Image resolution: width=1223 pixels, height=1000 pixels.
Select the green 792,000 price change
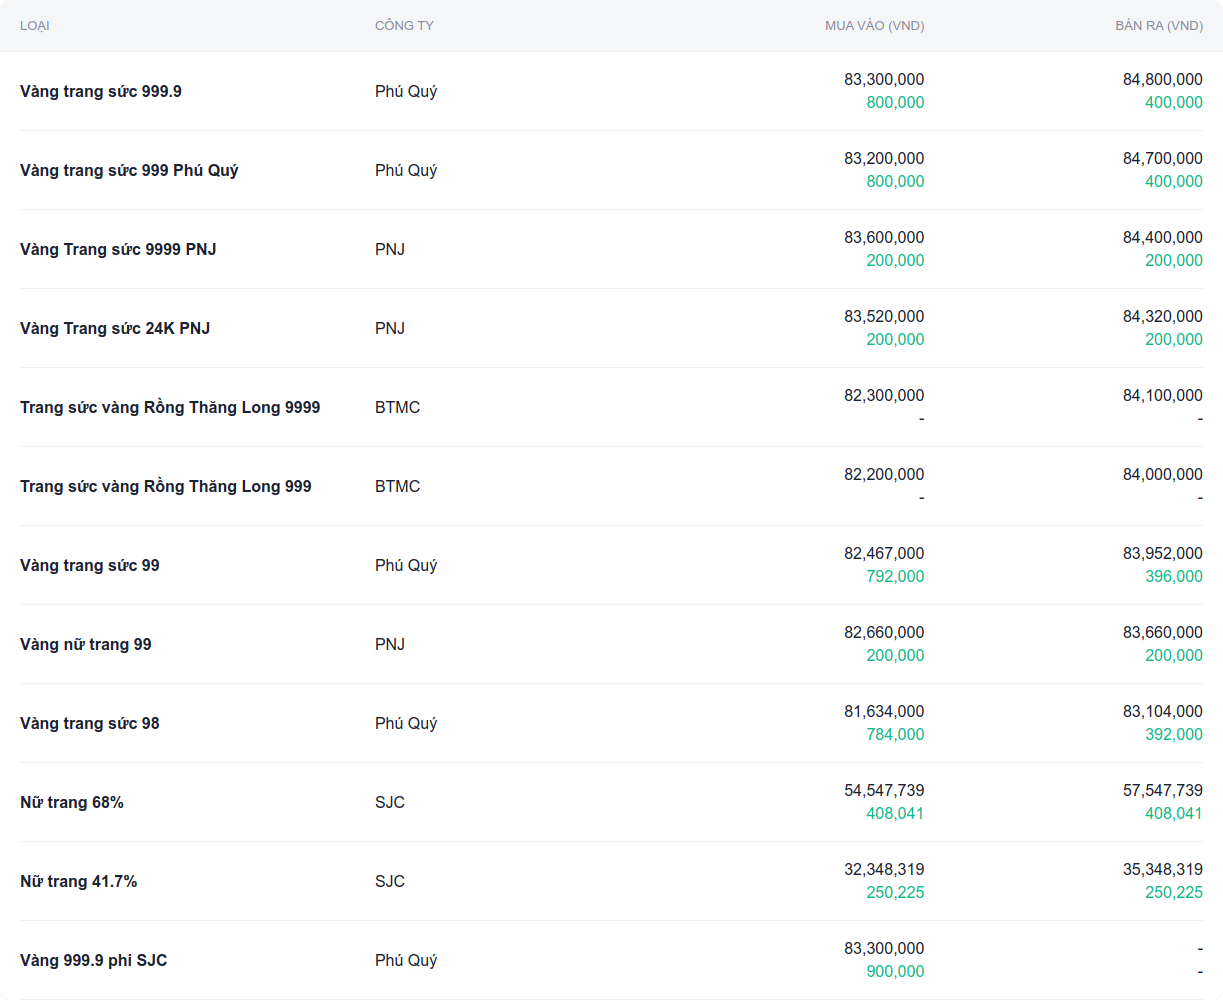(895, 577)
